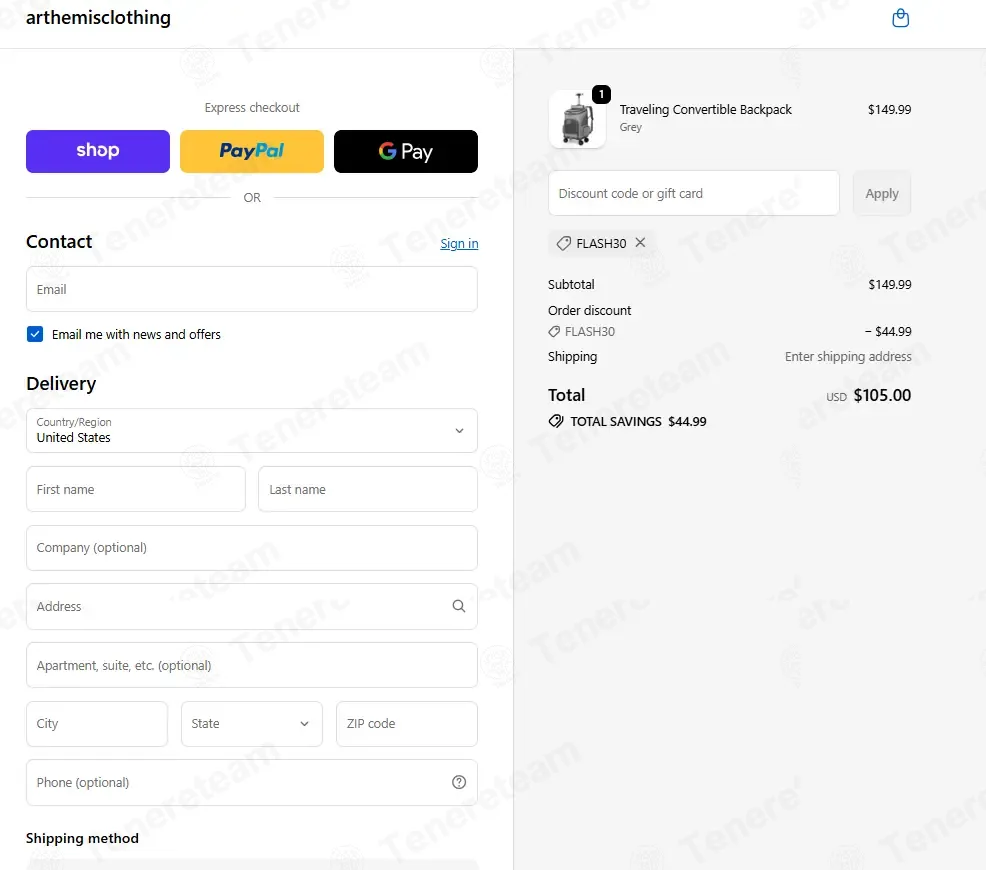Choose PayPal express checkout
This screenshot has height=870, width=986.
click(252, 151)
